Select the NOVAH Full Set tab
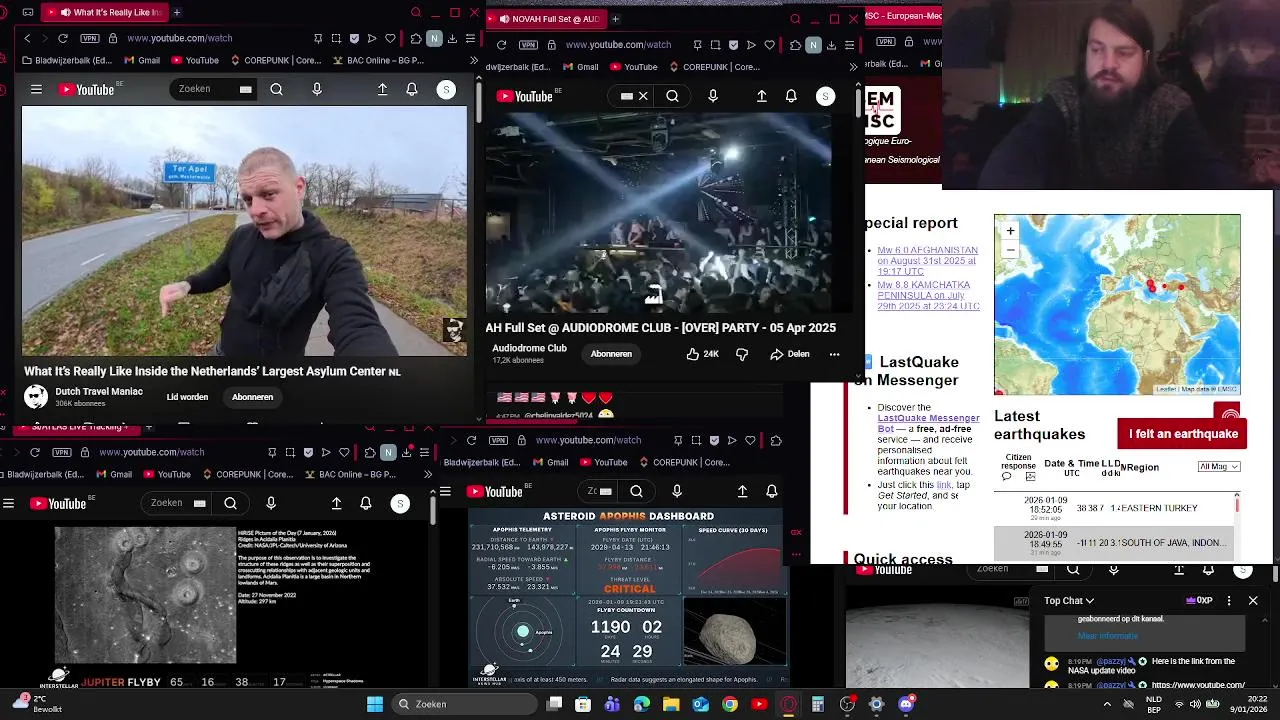The width and height of the screenshot is (1280, 720). [548, 18]
